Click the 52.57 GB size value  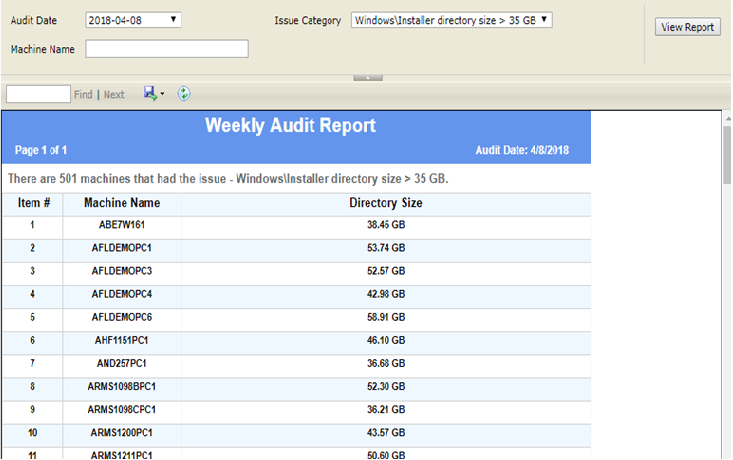coord(386,271)
